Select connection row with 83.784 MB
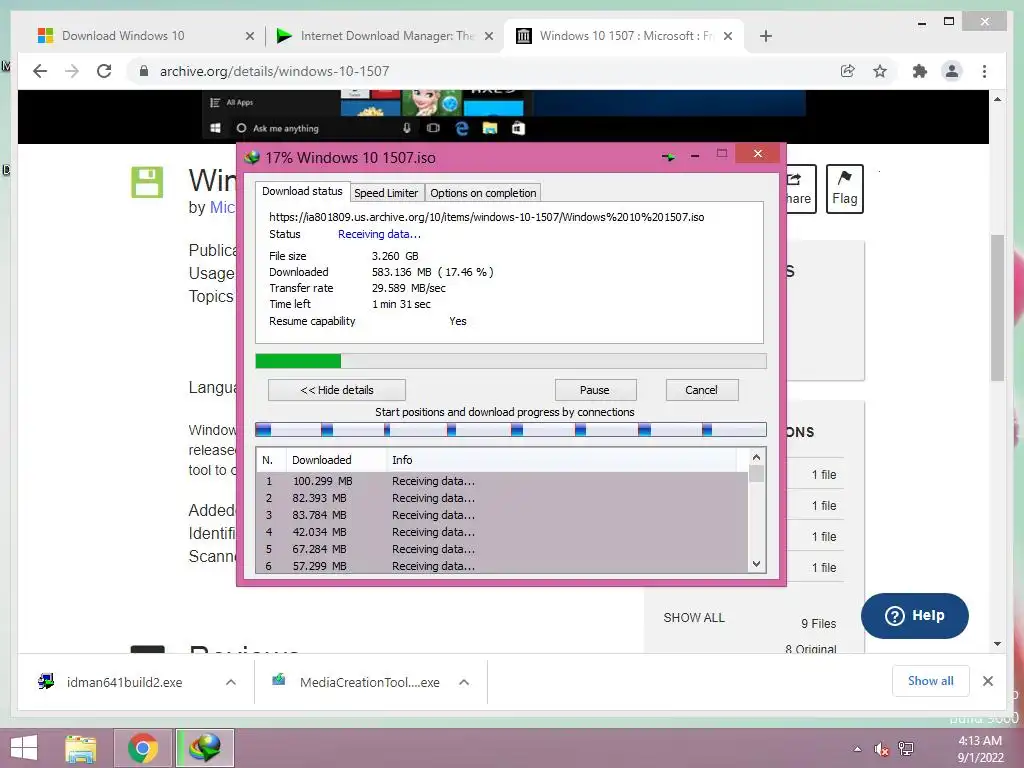1024x768 pixels. coord(502,515)
